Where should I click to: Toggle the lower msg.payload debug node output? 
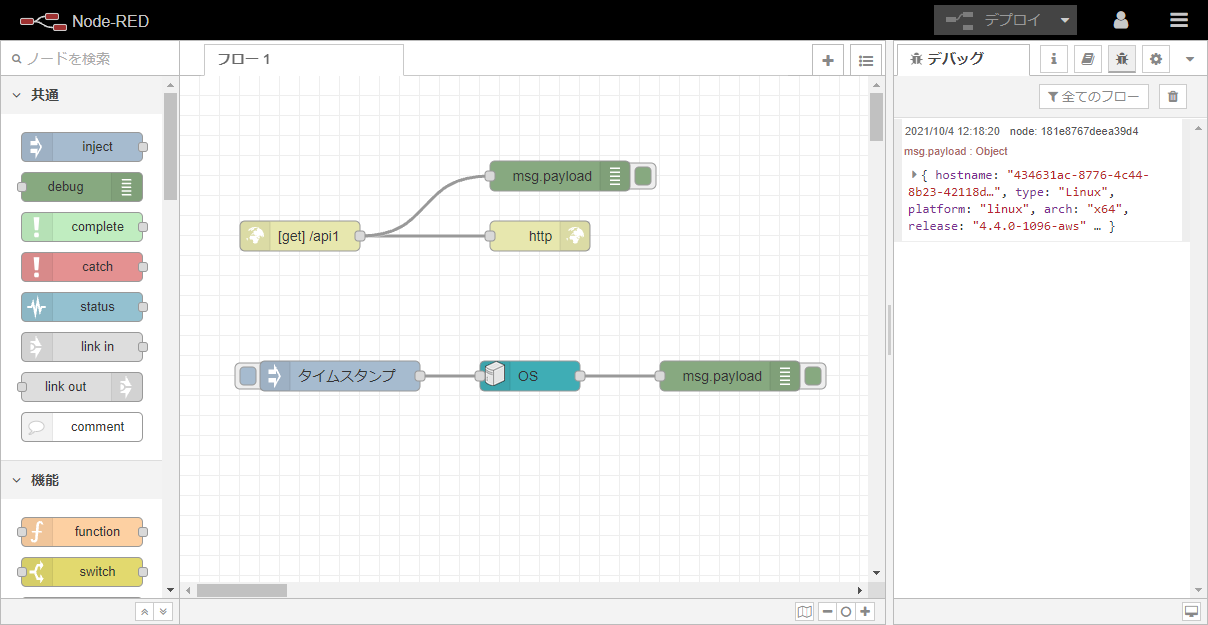814,376
